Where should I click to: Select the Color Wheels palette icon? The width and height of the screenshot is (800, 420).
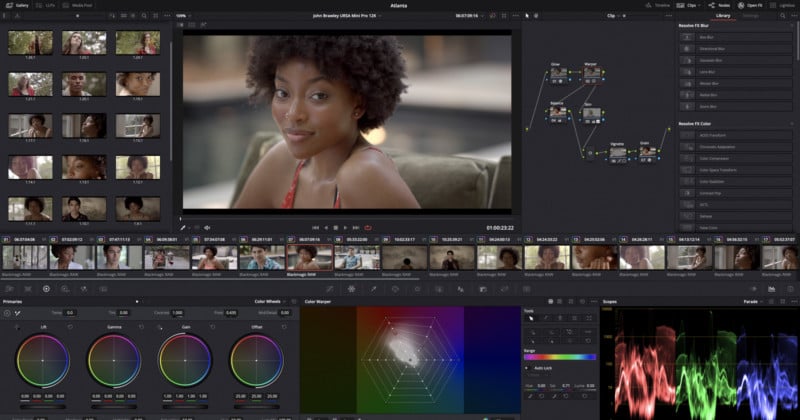(46, 289)
